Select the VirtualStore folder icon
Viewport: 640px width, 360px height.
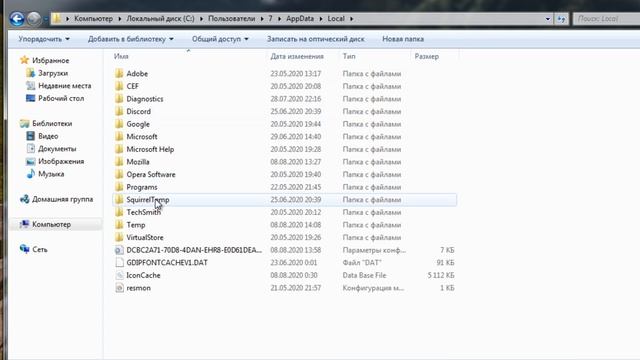[x=119, y=238]
